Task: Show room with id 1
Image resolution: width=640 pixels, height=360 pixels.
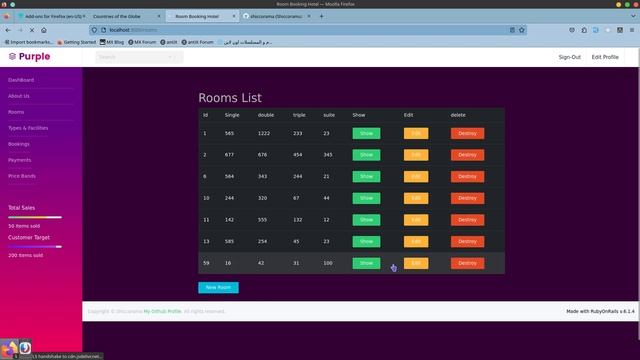Action: pyautogui.click(x=366, y=133)
